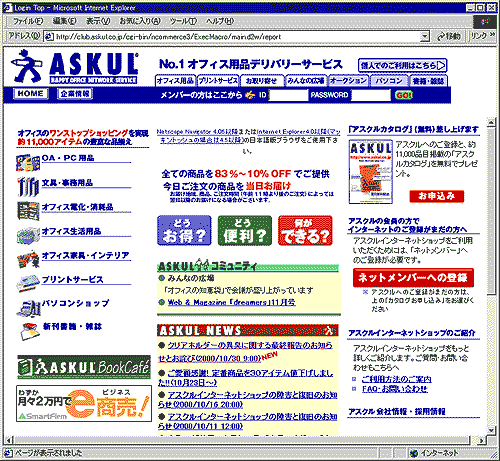The height and width of the screenshot is (461, 500).
Task: Open the 10月23日 price reduction news link
Action: click(x=246, y=378)
